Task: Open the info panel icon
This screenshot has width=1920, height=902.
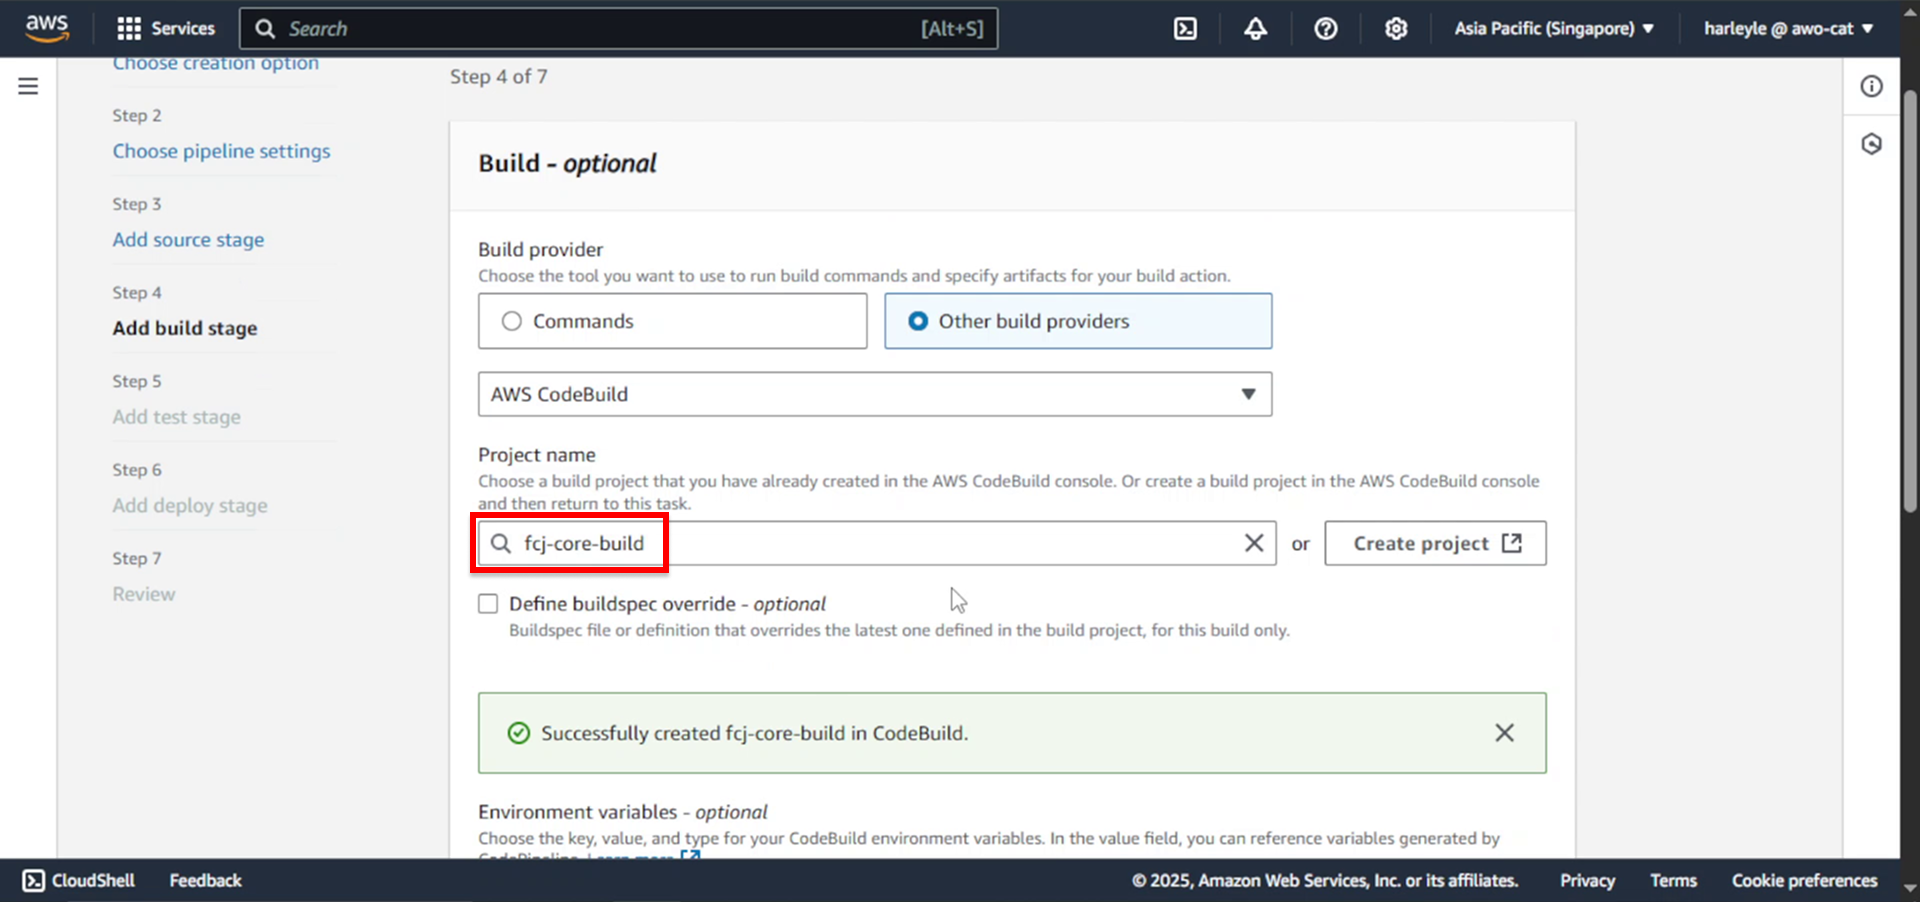Action: click(x=1871, y=86)
